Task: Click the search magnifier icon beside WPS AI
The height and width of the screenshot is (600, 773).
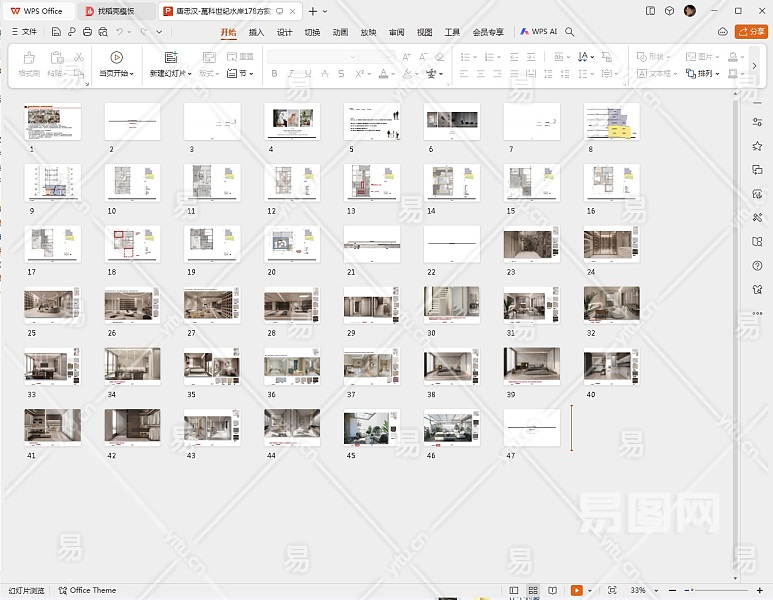Action: point(570,32)
